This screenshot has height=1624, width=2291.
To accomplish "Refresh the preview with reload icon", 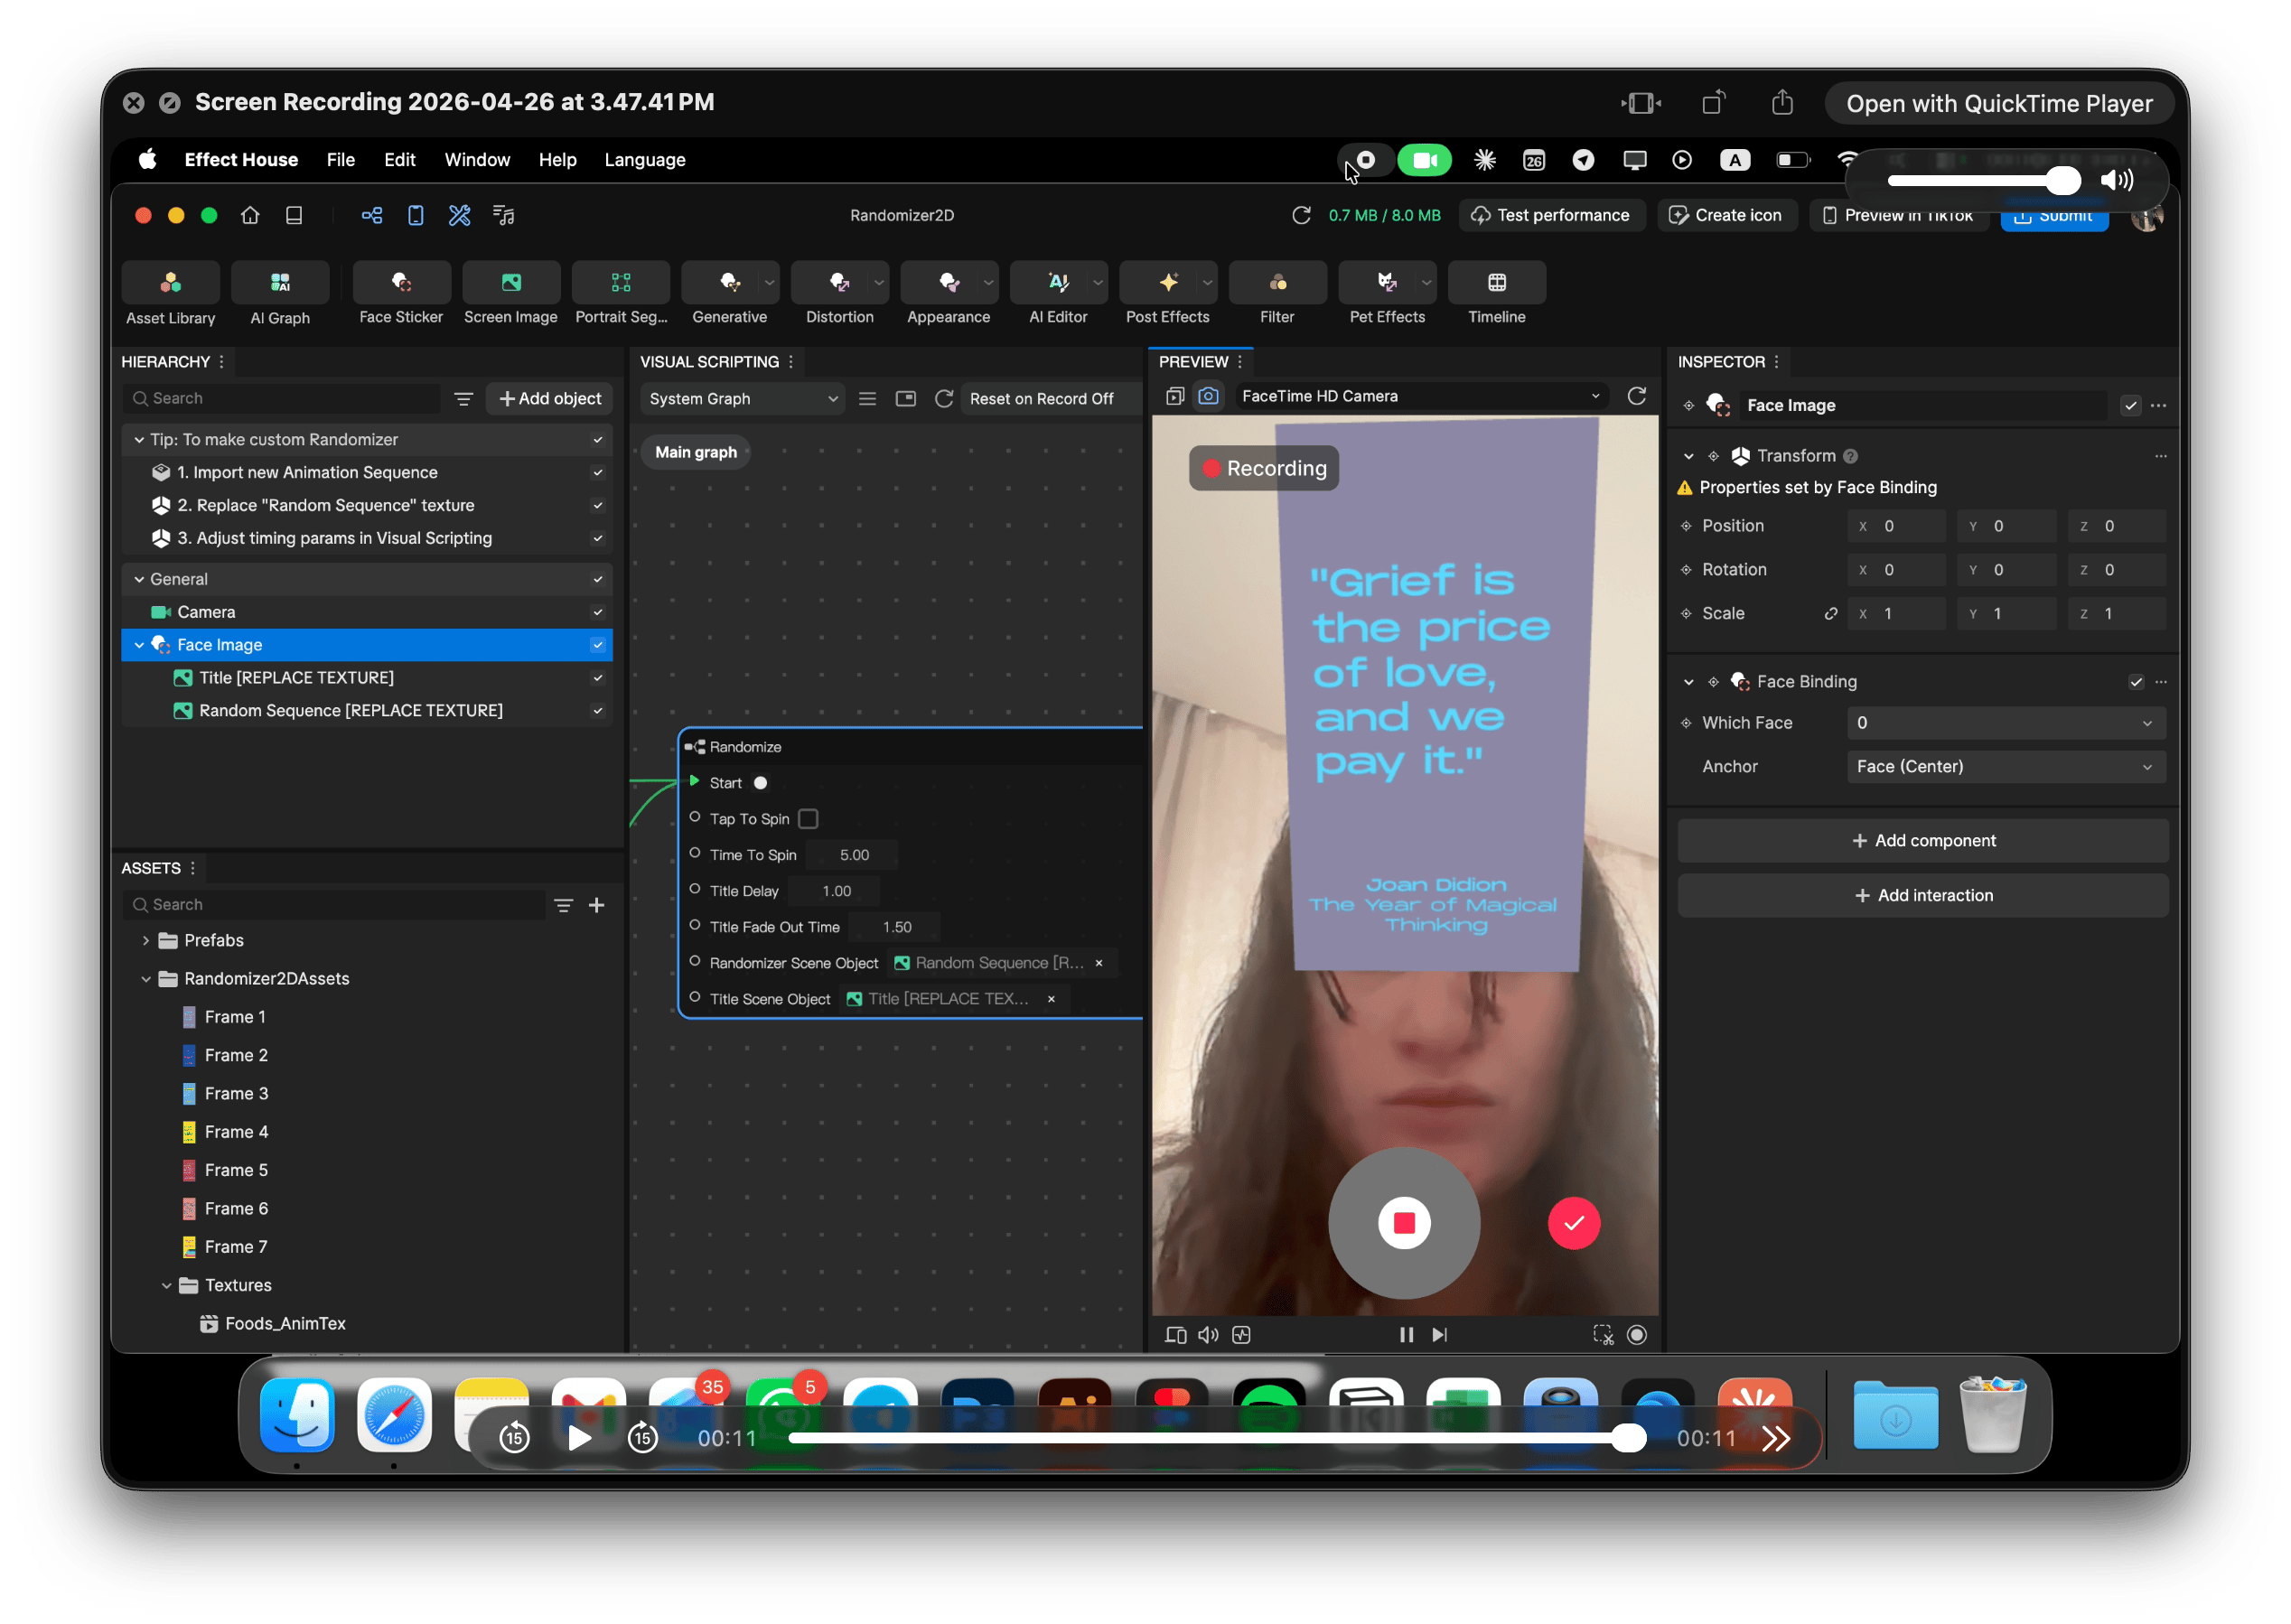I will (1637, 396).
